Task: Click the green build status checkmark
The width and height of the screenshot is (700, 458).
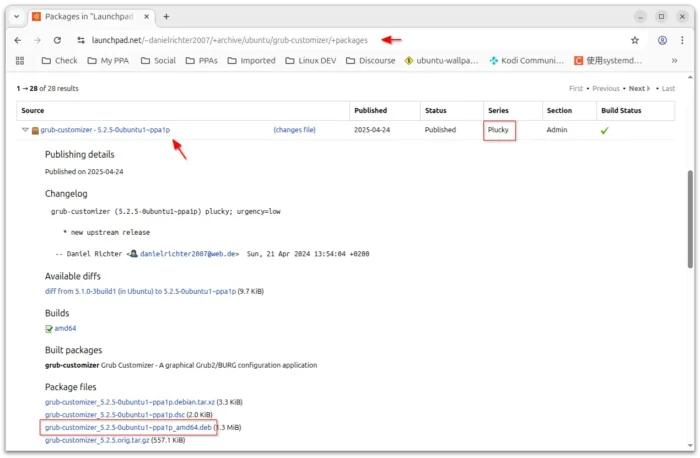Action: (604, 130)
